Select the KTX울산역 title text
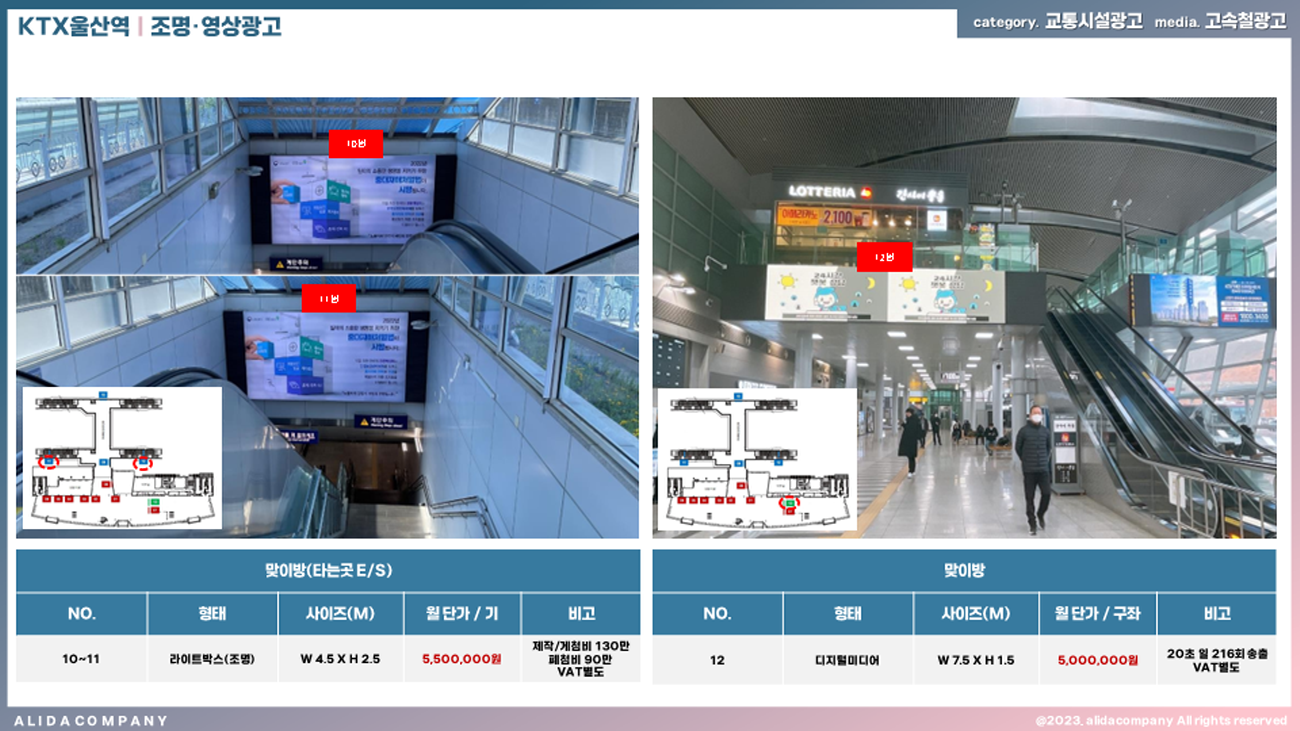 pyautogui.click(x=73, y=26)
